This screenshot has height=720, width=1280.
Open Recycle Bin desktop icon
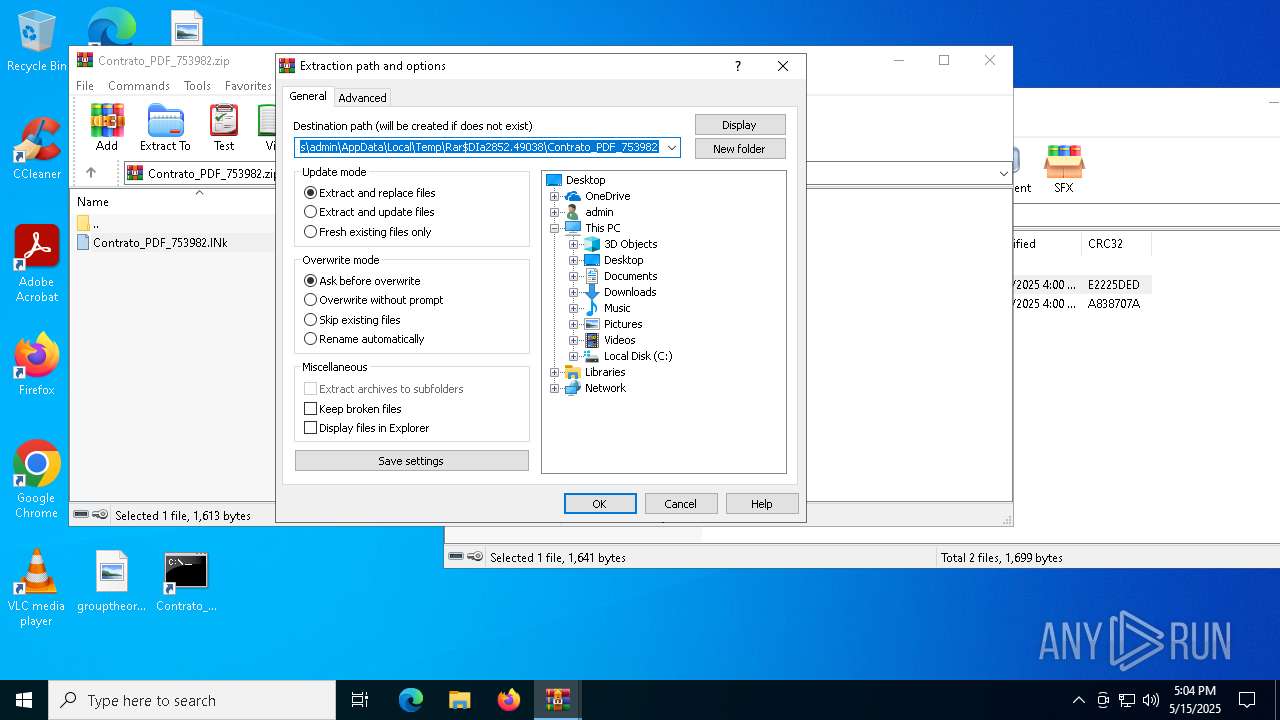pos(37,42)
